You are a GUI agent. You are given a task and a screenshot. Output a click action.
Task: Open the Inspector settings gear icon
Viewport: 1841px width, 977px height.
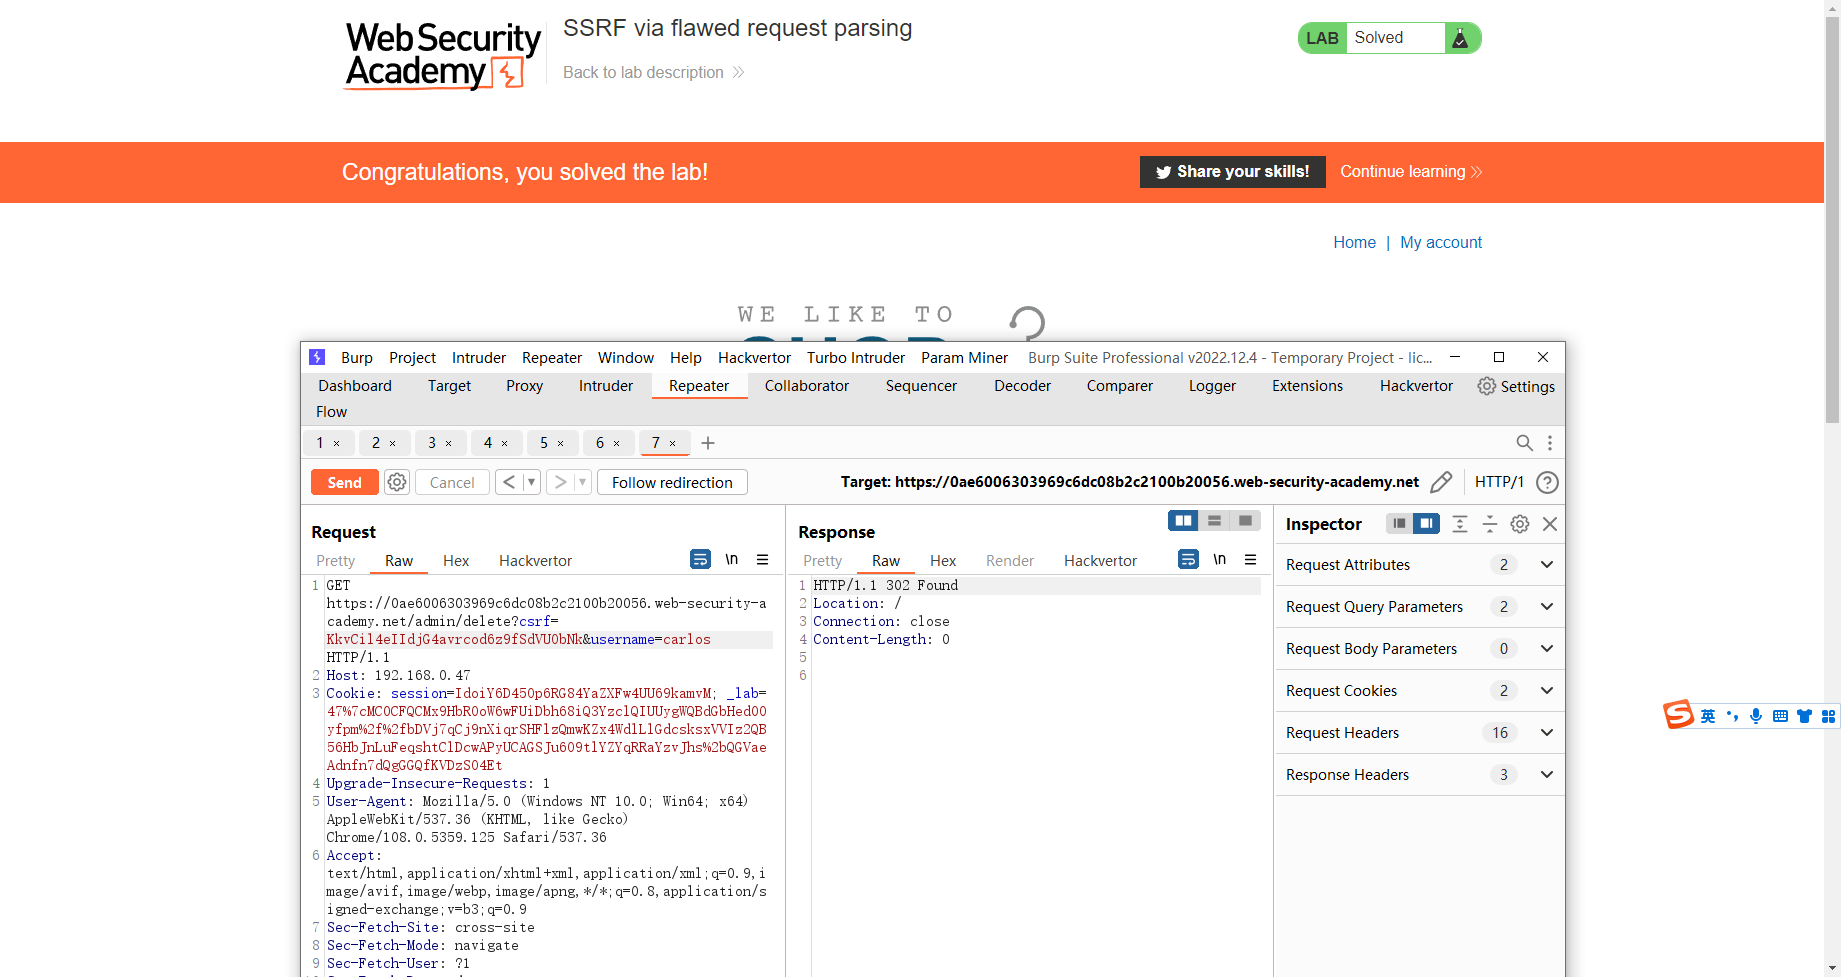click(1519, 523)
